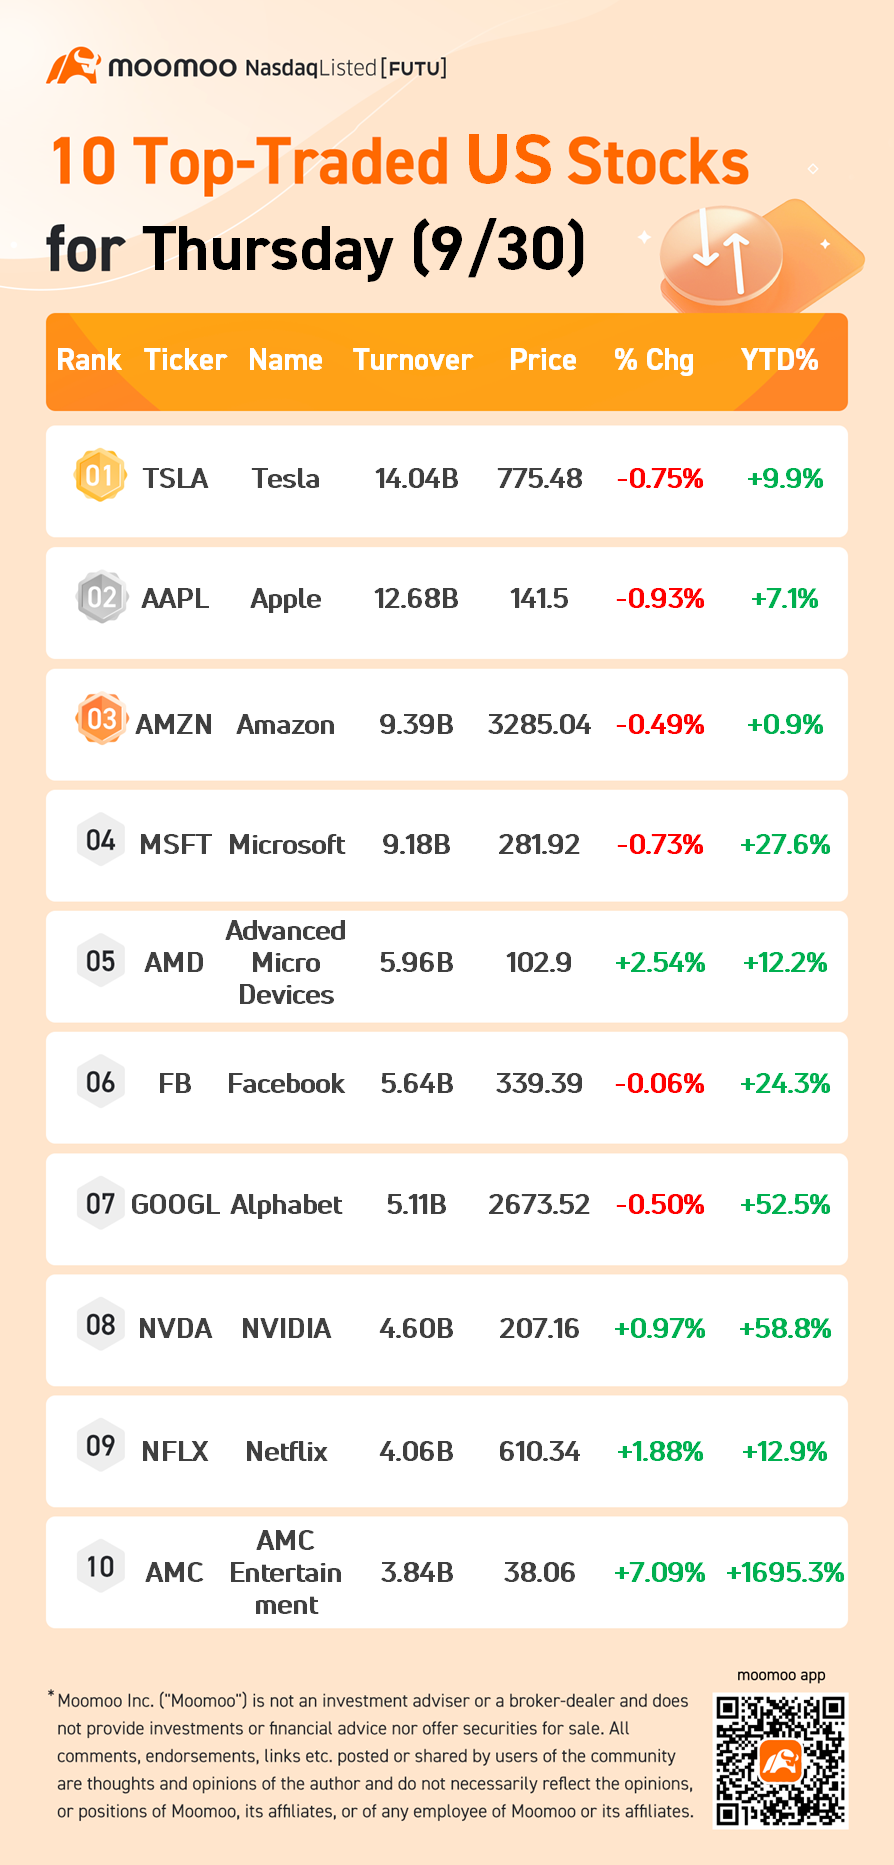This screenshot has width=894, height=1865.
Task: Select the AAPL ticker
Action: pyautogui.click(x=175, y=598)
